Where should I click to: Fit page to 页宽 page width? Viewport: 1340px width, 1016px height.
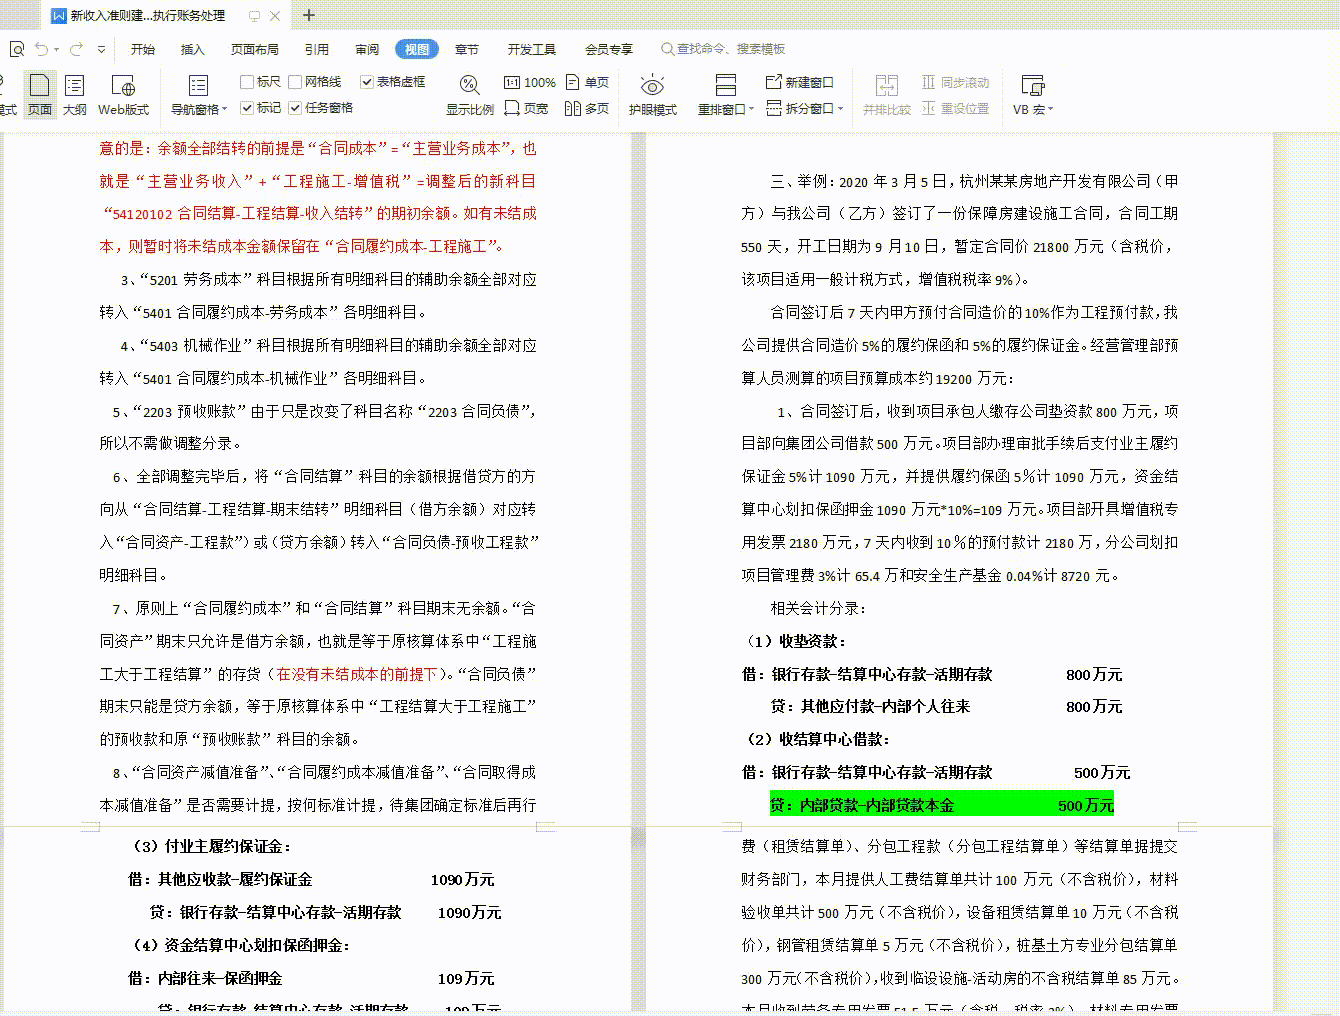coord(529,109)
